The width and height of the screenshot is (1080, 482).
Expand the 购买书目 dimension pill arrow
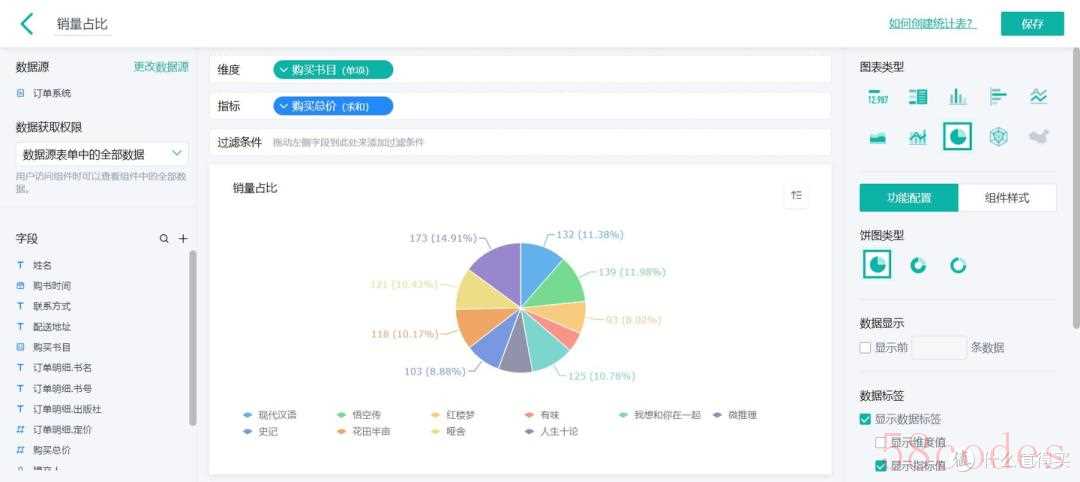point(283,70)
